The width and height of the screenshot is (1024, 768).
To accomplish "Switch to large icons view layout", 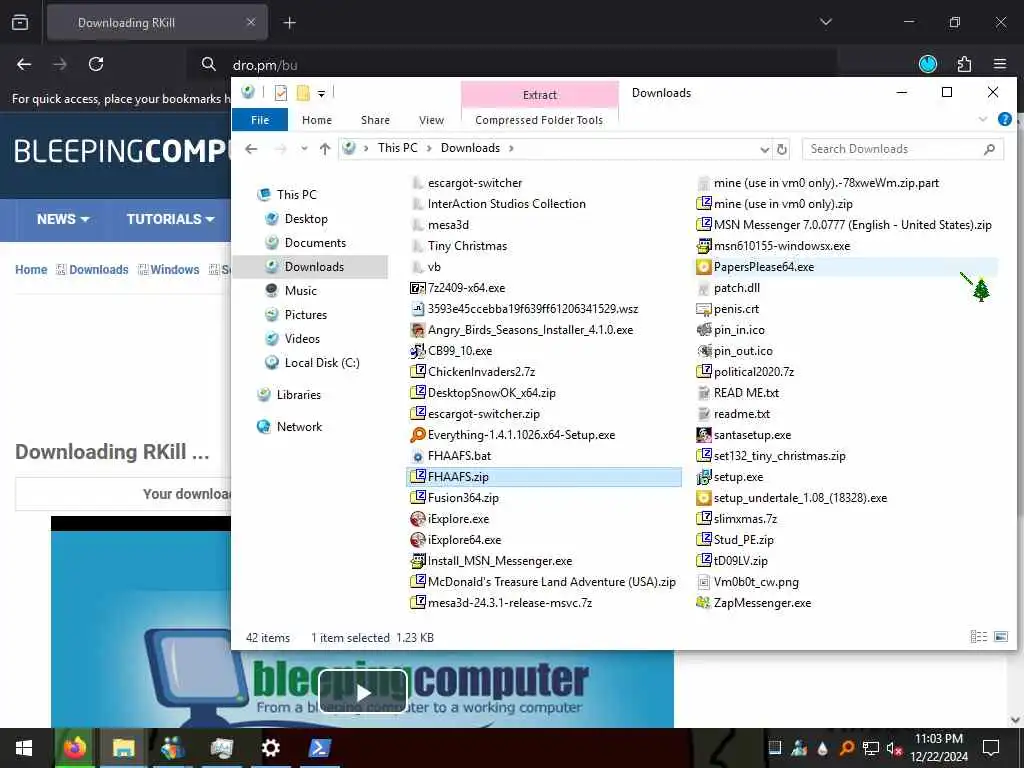I will 1000,637.
